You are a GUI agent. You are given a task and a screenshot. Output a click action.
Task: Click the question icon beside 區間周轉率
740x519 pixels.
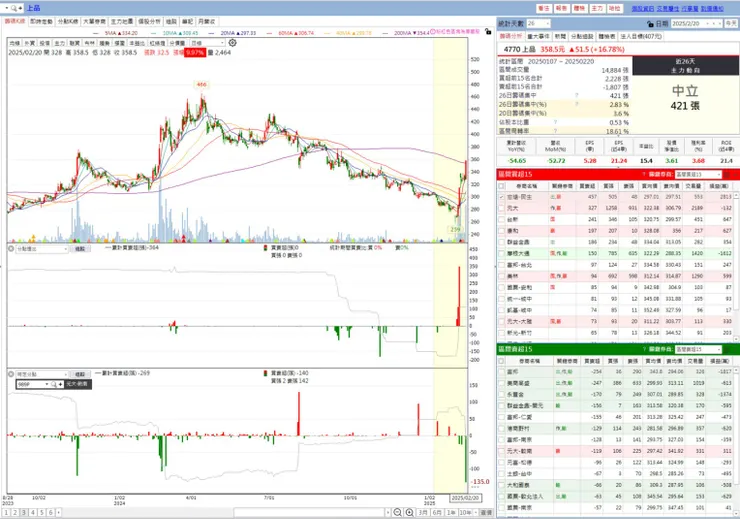[555, 131]
